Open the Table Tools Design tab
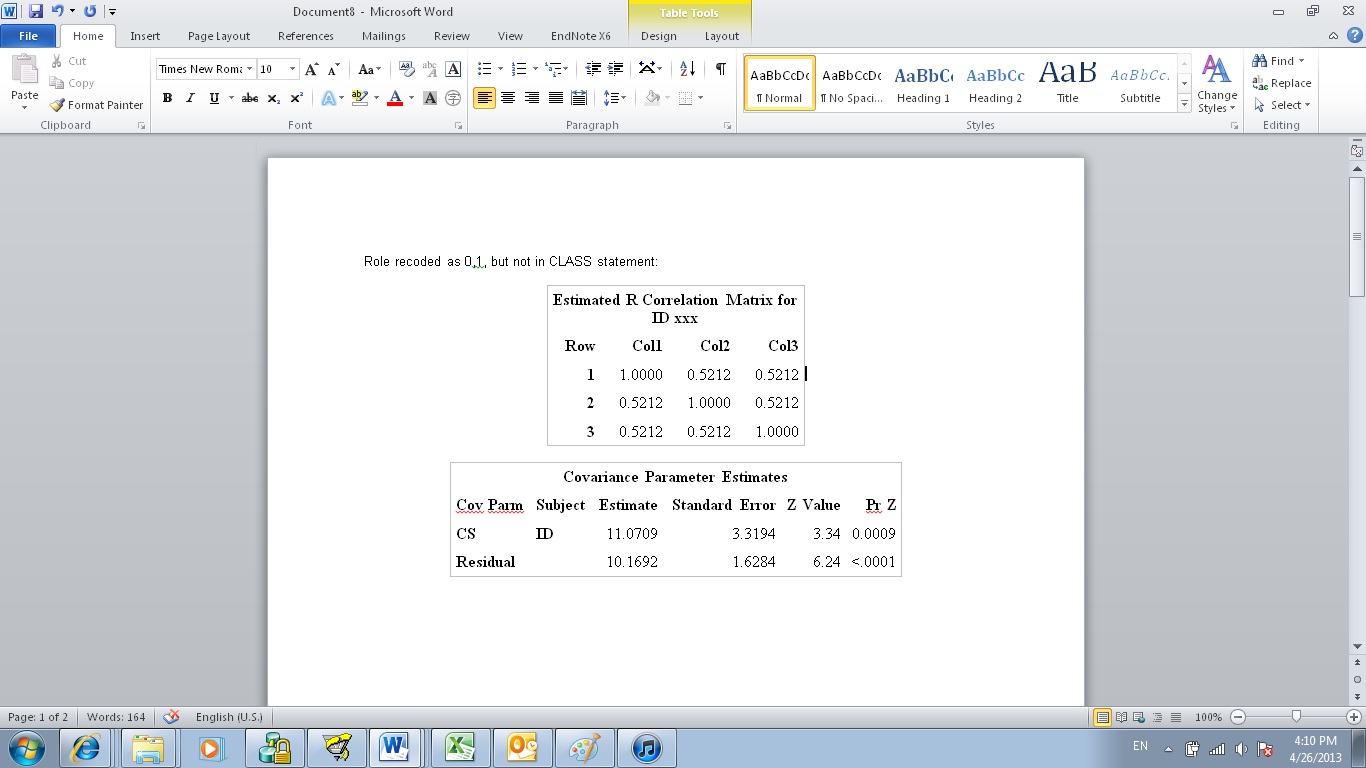This screenshot has width=1366, height=768. point(658,35)
